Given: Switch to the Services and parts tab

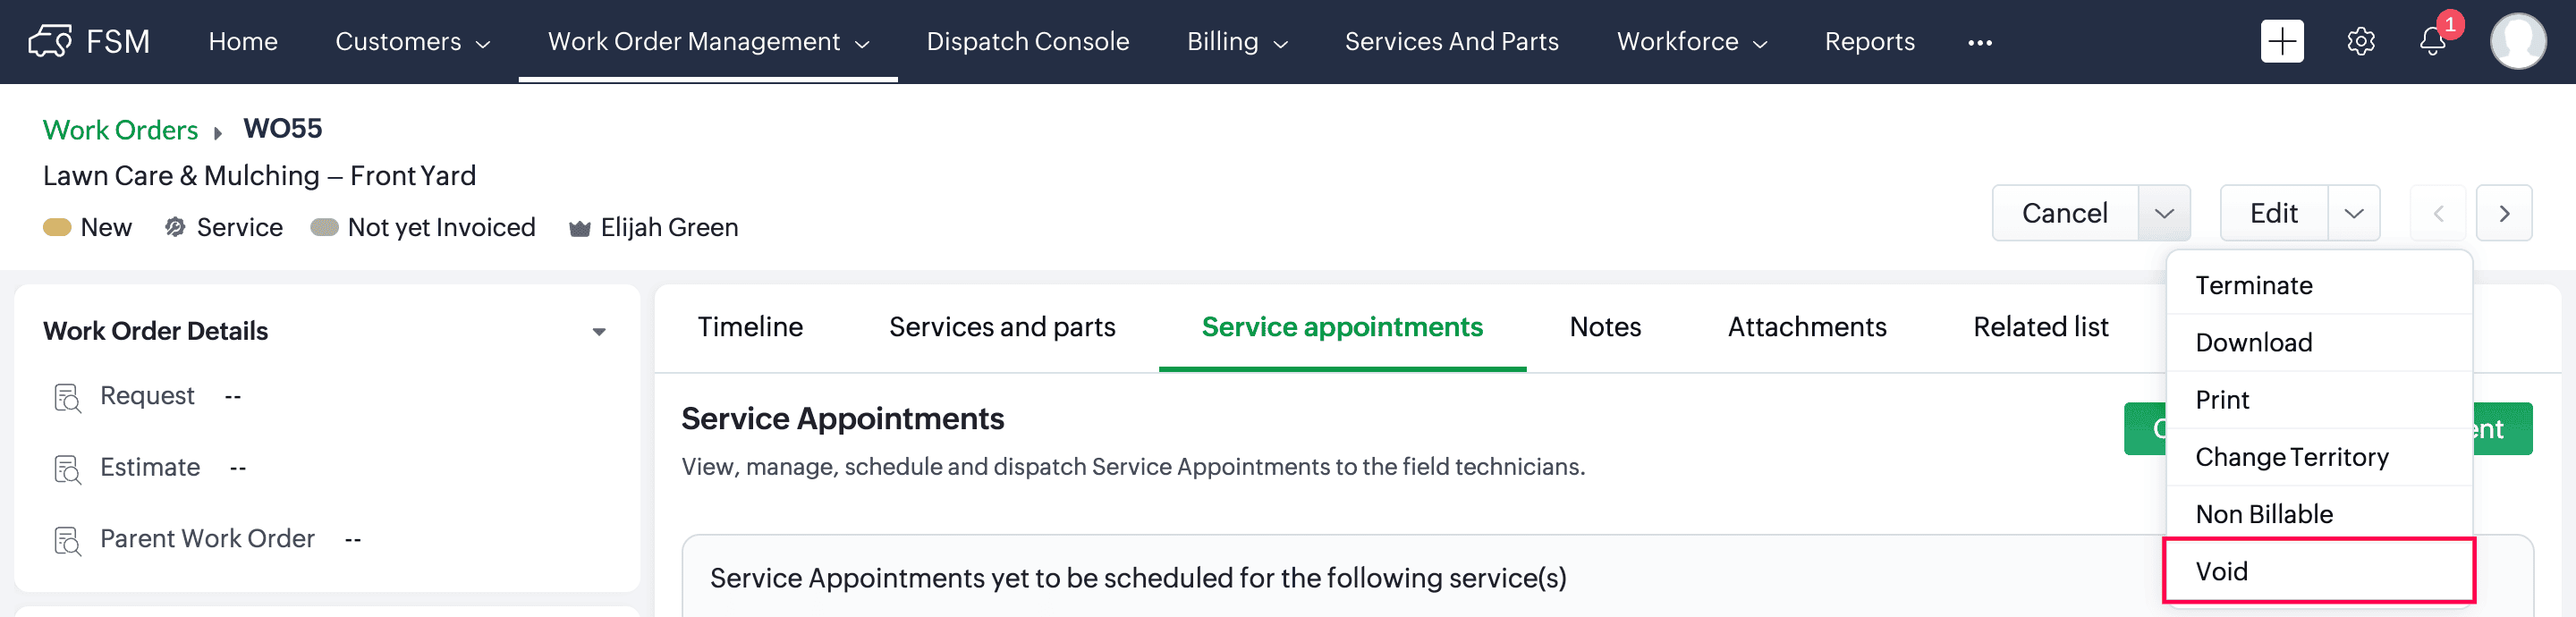Looking at the screenshot, I should [x=1001, y=327].
